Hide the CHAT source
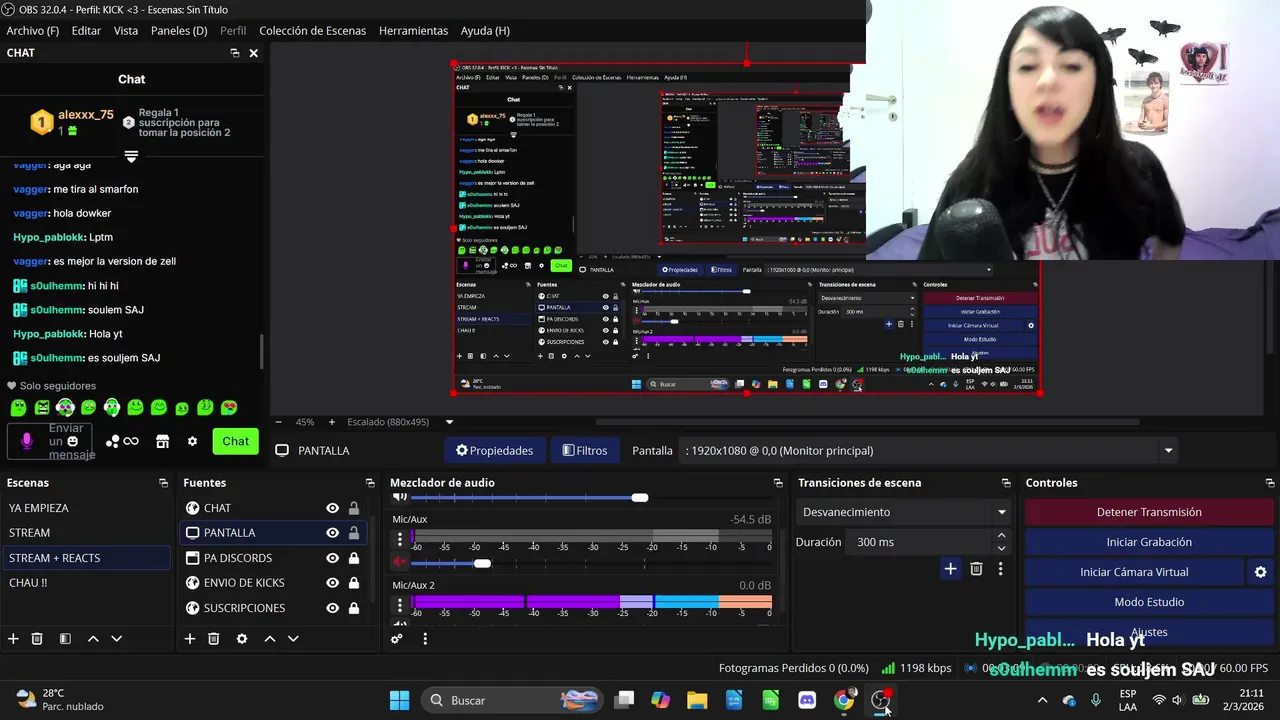The width and height of the screenshot is (1280, 720). point(332,508)
